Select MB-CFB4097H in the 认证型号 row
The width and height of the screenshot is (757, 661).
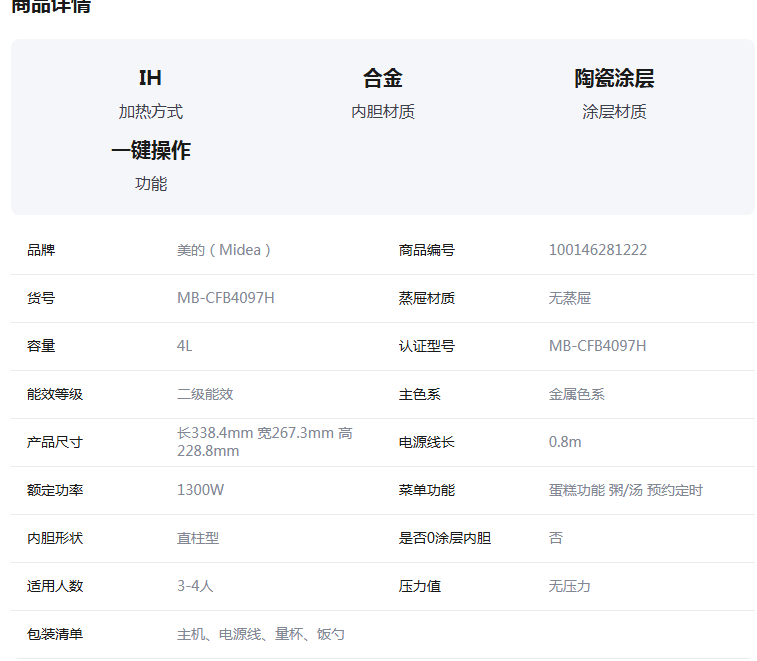[x=597, y=346]
